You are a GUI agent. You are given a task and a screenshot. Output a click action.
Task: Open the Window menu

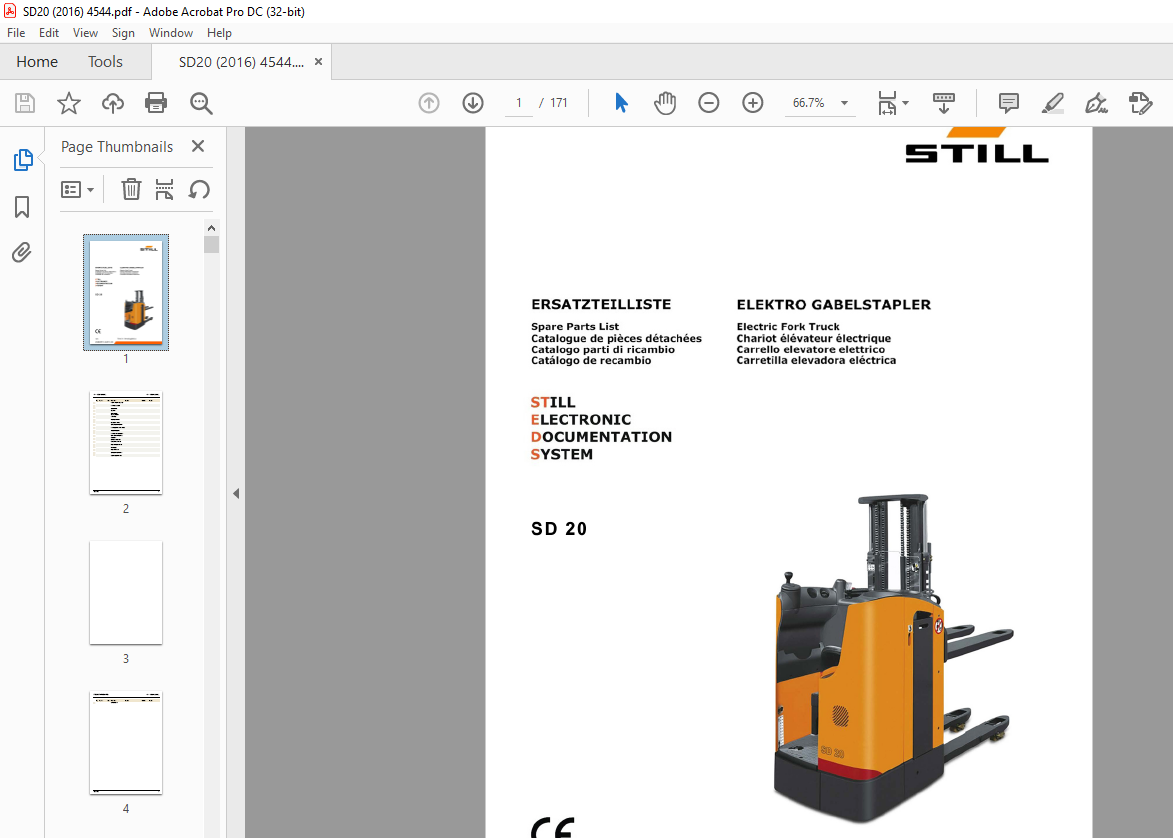point(171,33)
